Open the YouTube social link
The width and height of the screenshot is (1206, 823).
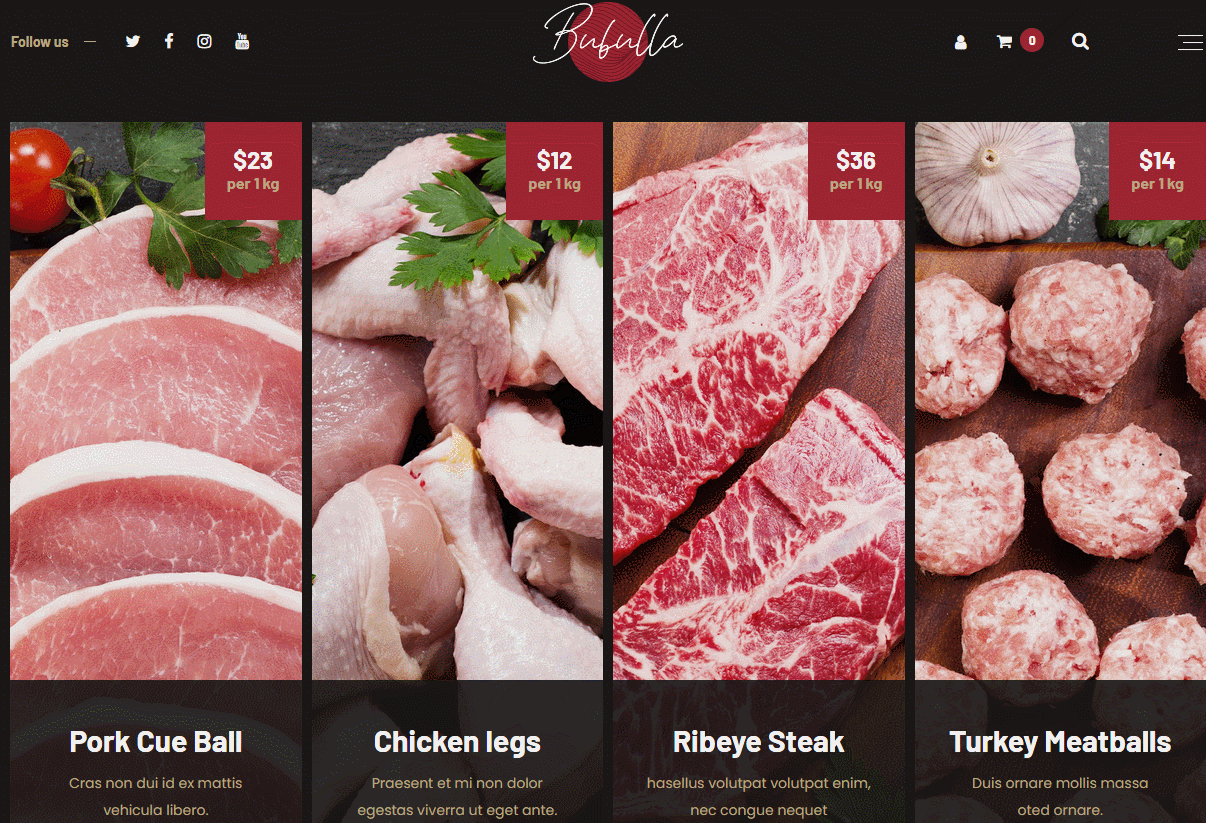pos(242,41)
